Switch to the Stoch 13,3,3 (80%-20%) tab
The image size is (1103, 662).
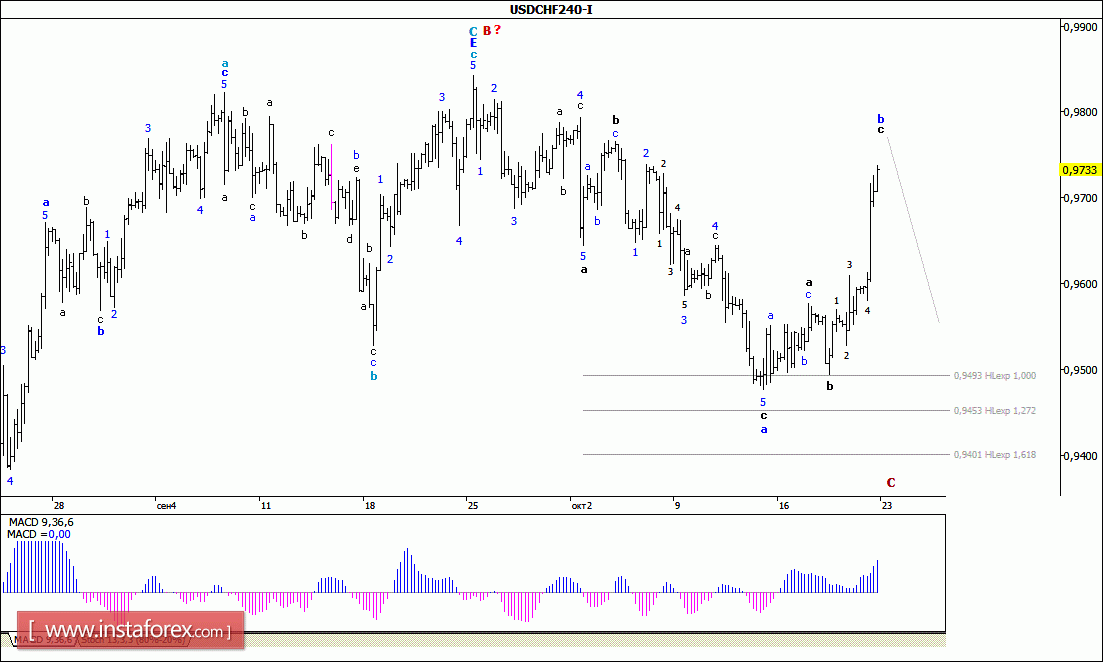point(132,640)
